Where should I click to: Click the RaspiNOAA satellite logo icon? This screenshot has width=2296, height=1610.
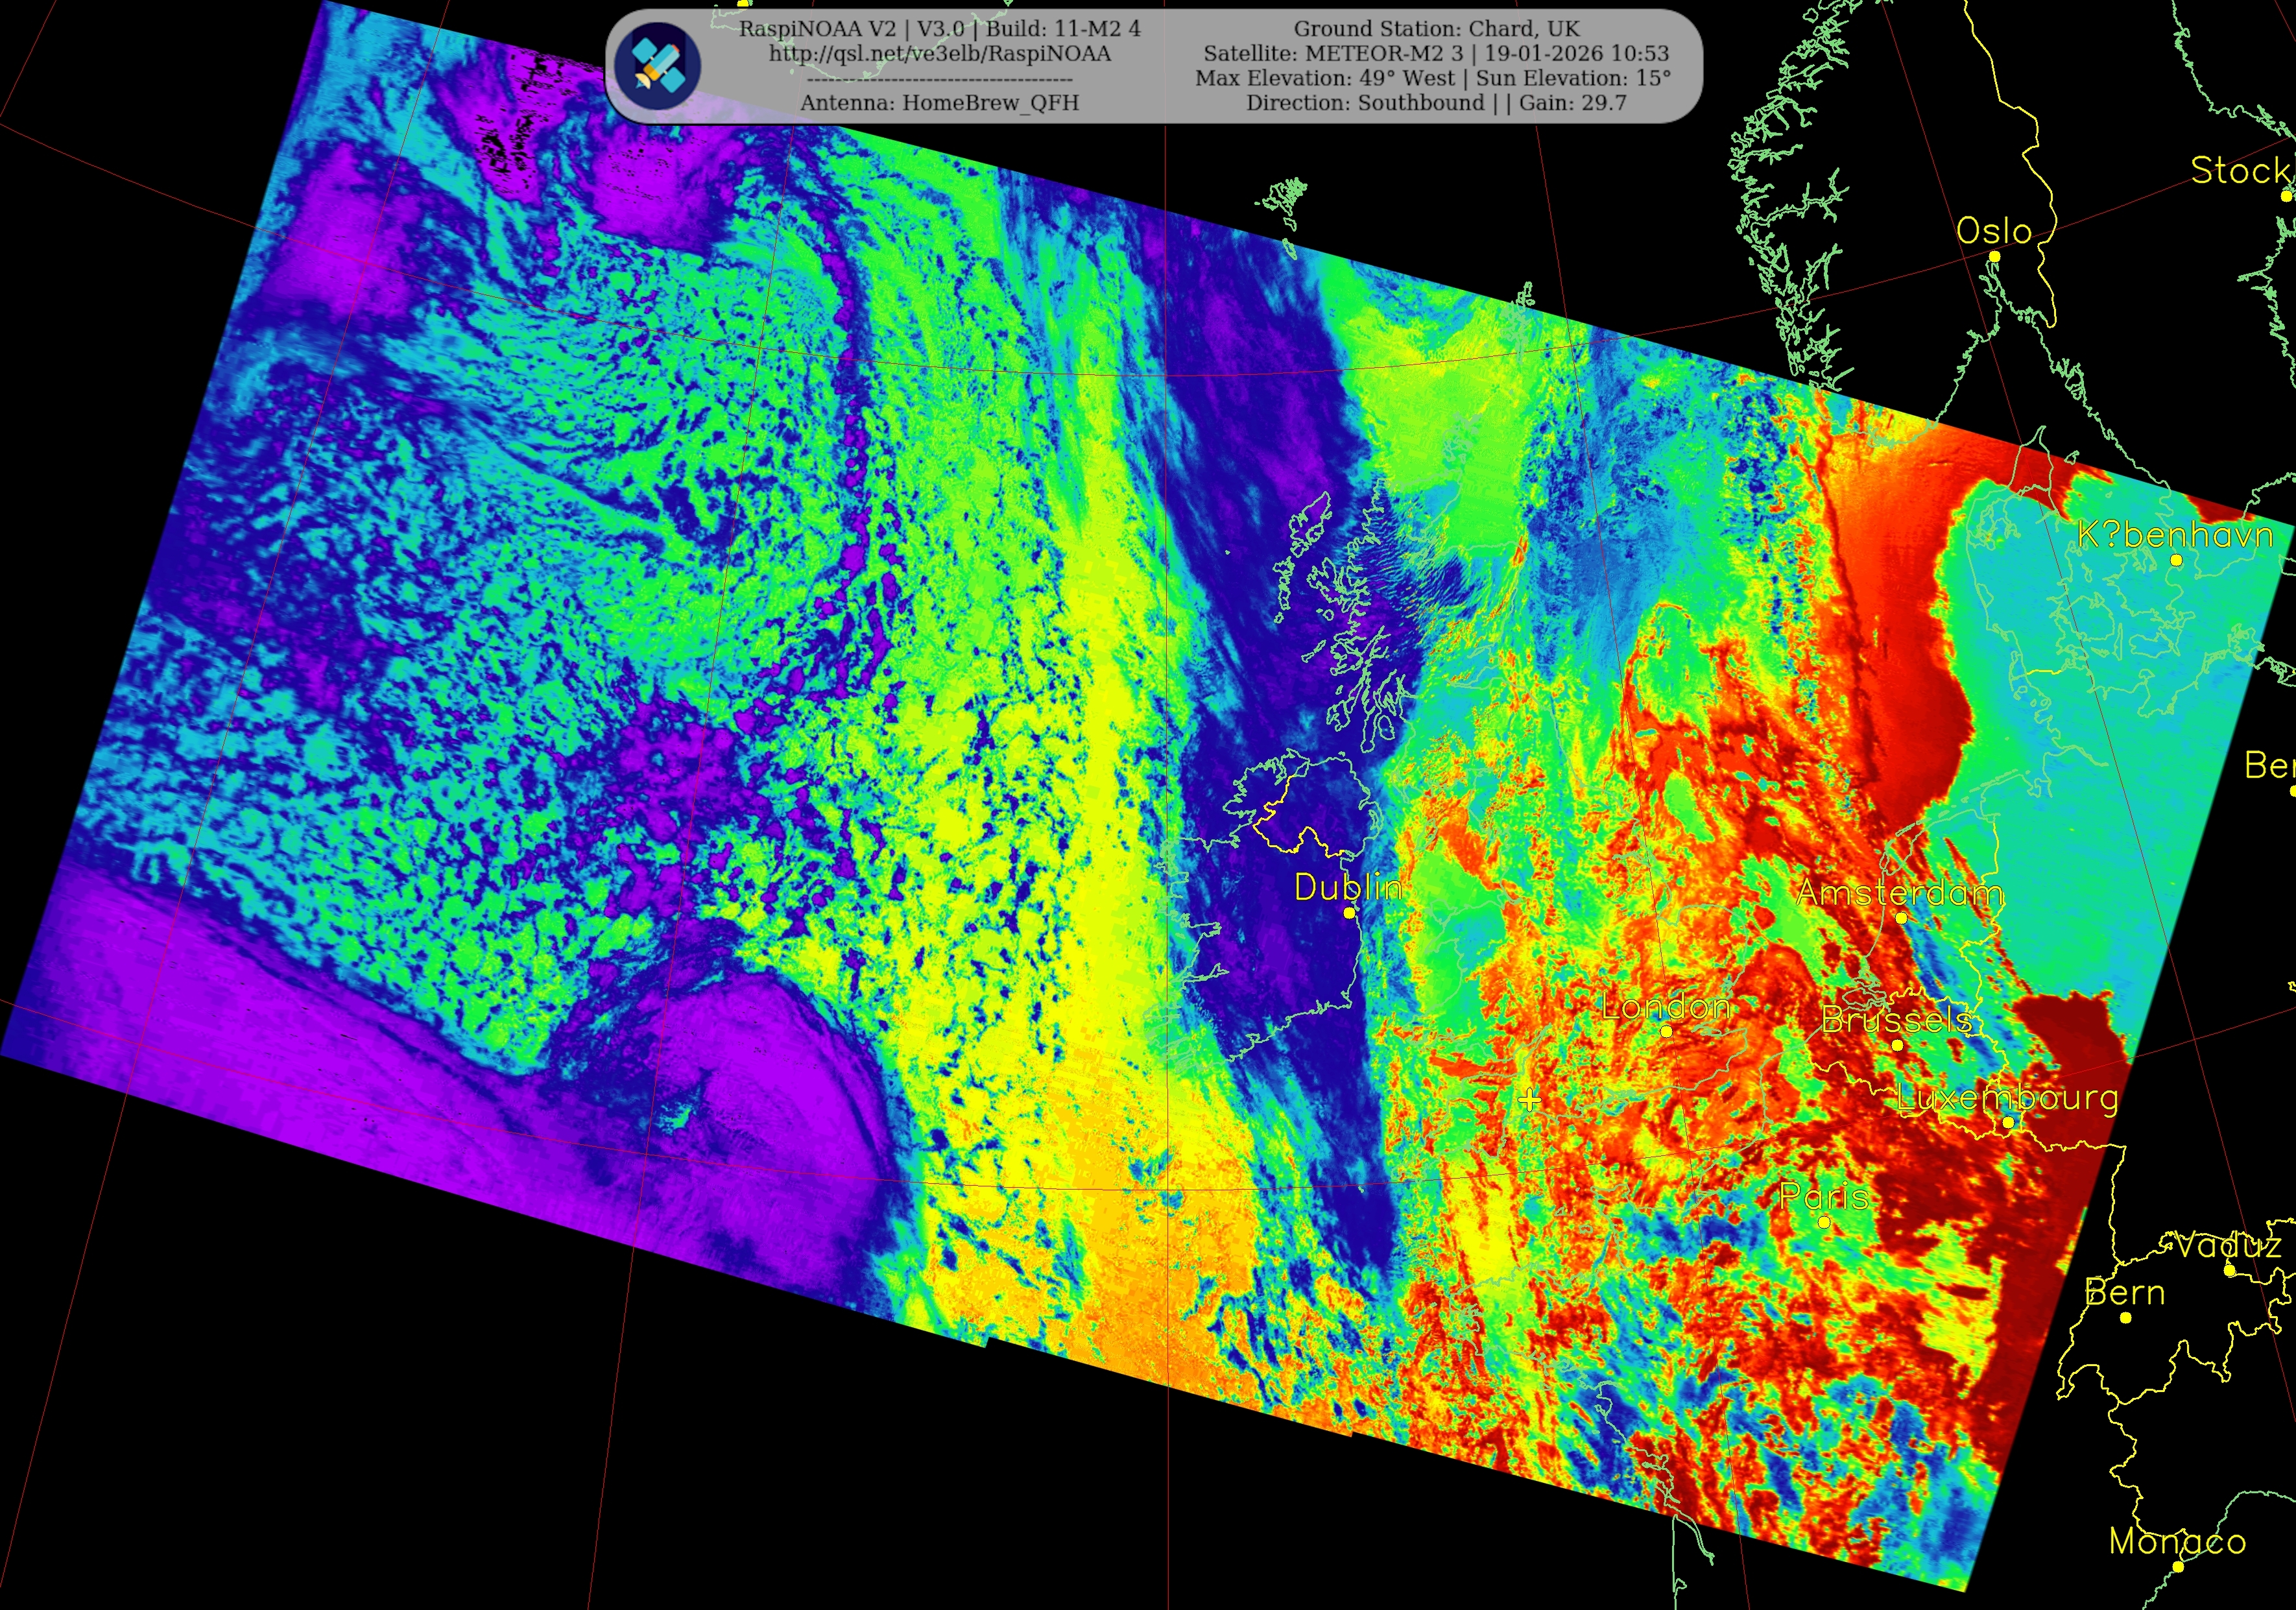coord(657,65)
